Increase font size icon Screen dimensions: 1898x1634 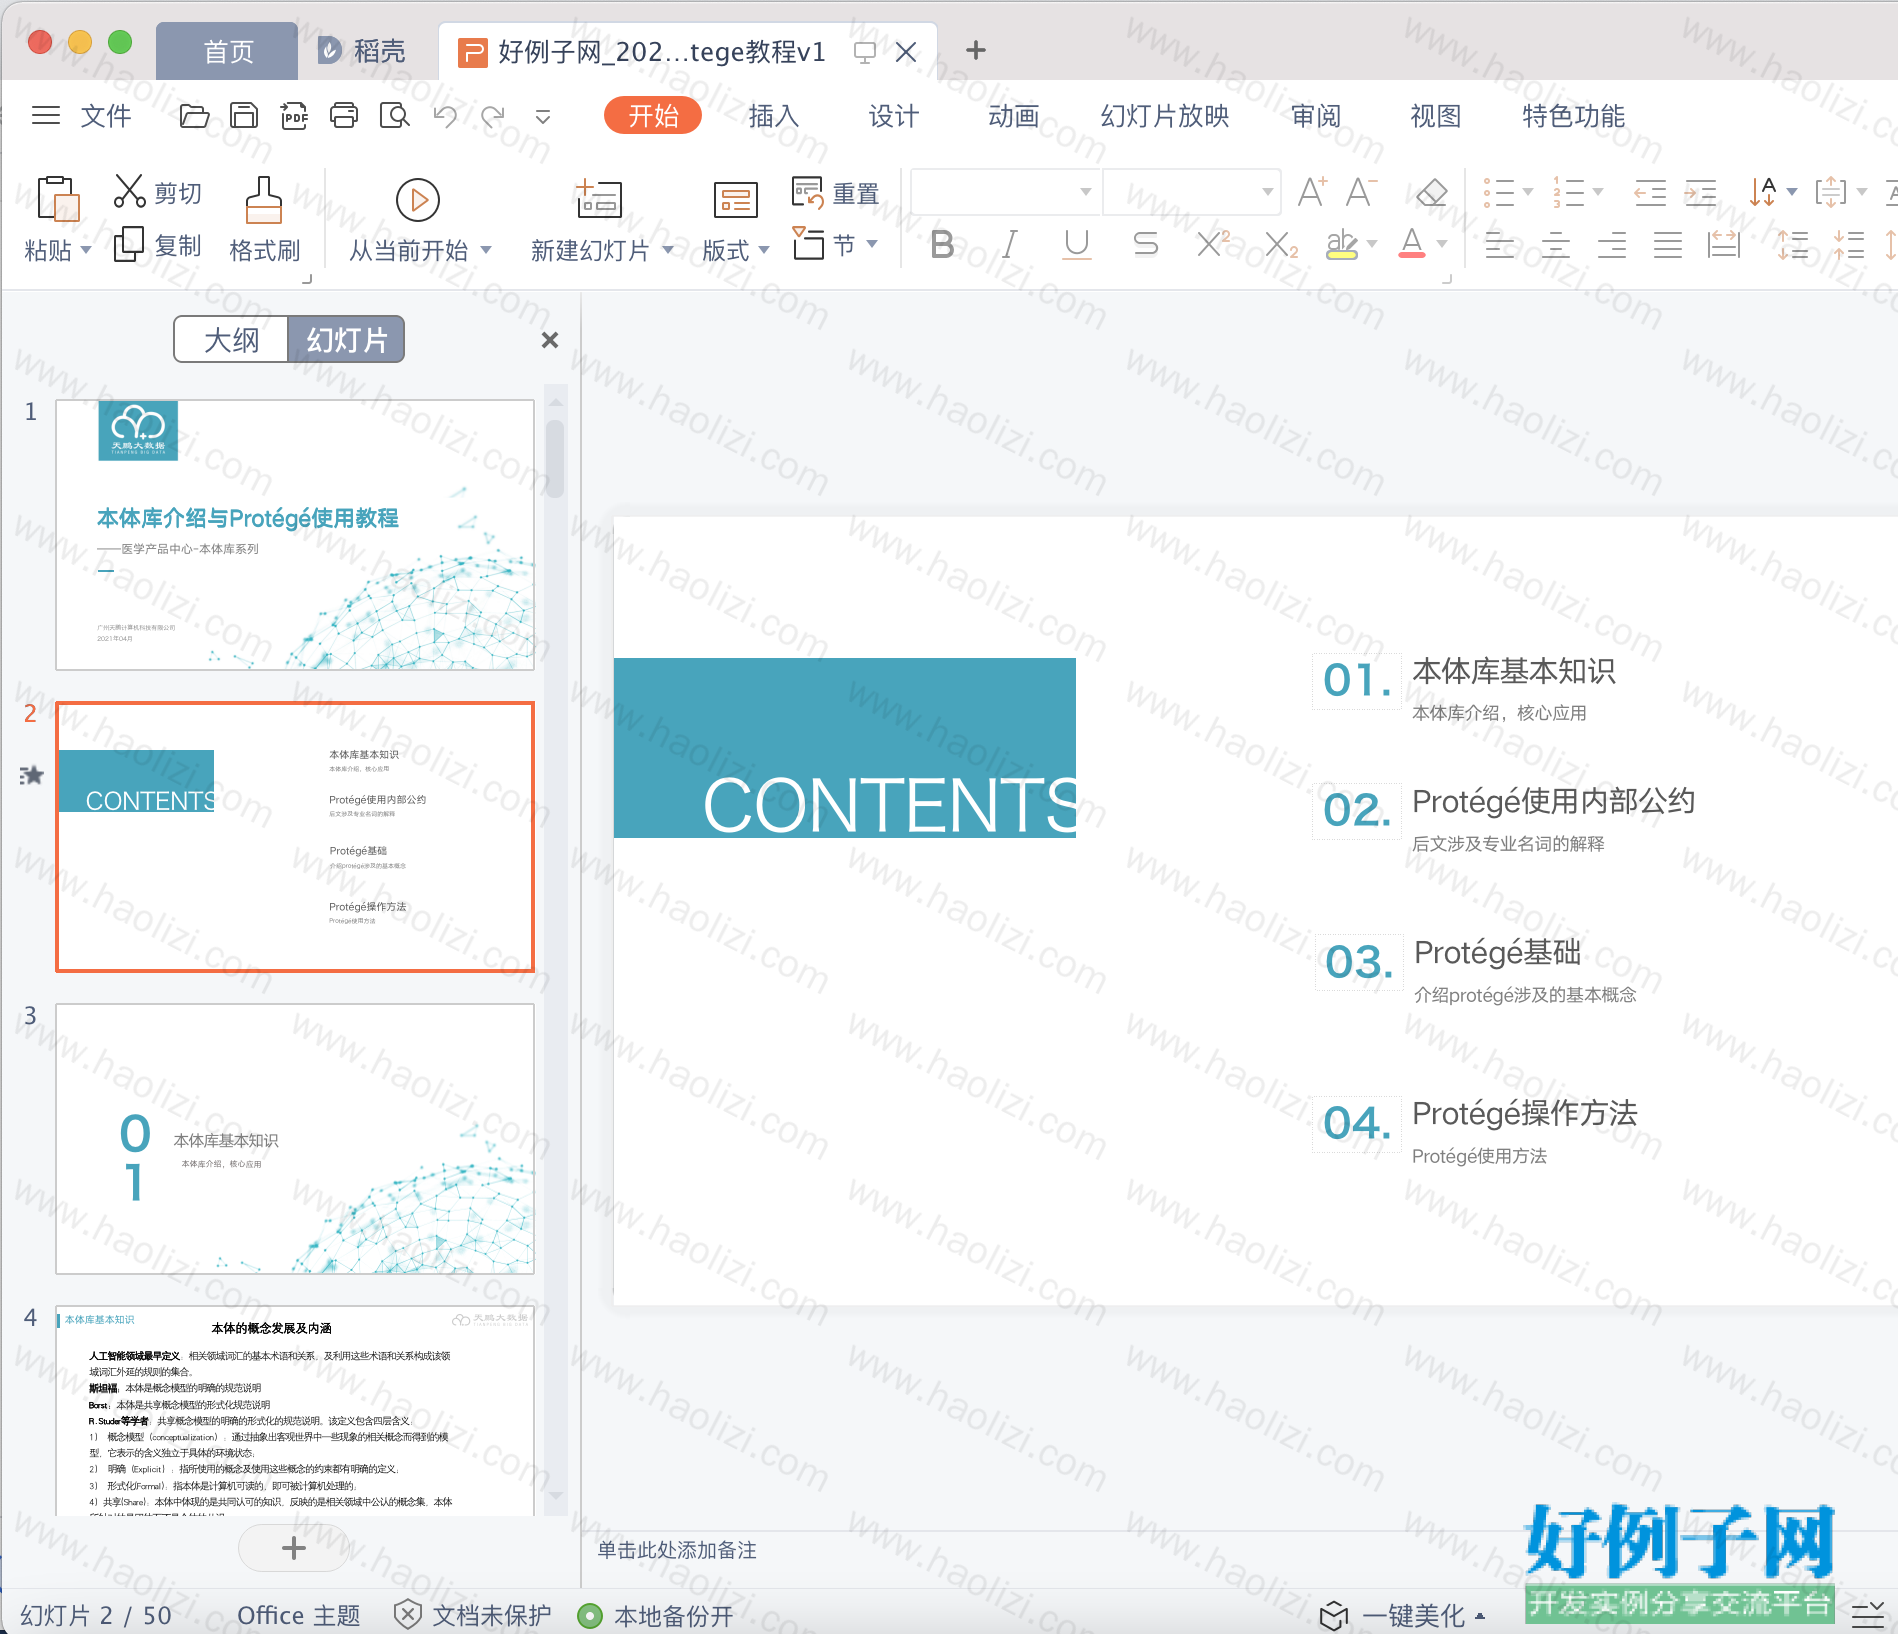(x=1312, y=191)
